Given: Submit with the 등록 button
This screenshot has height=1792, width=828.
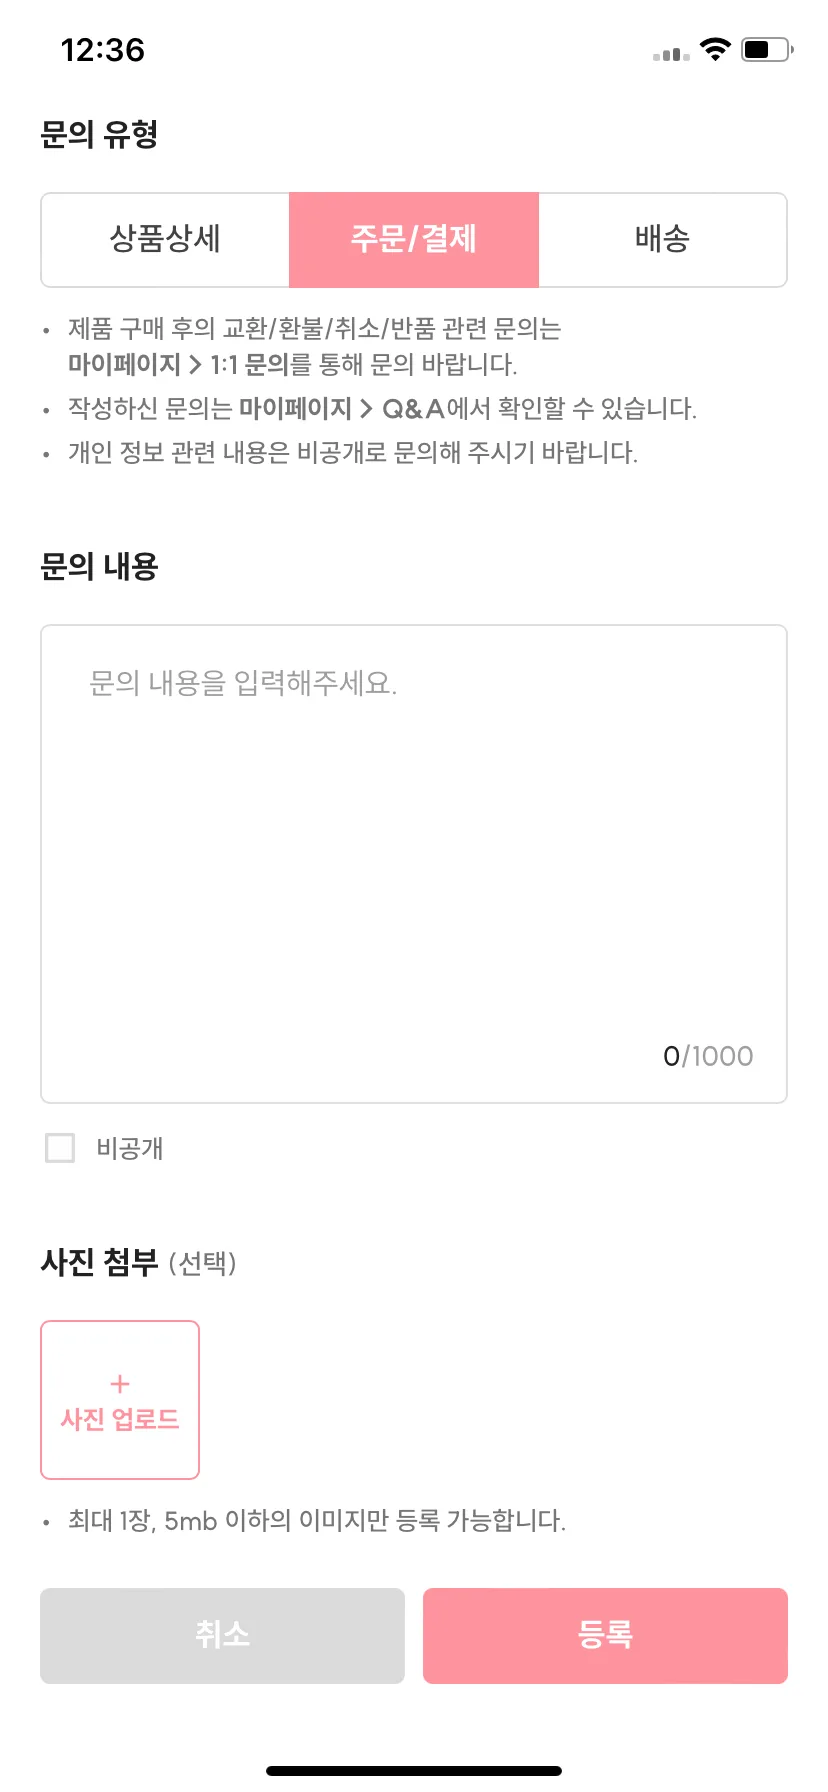Looking at the screenshot, I should click(605, 1635).
